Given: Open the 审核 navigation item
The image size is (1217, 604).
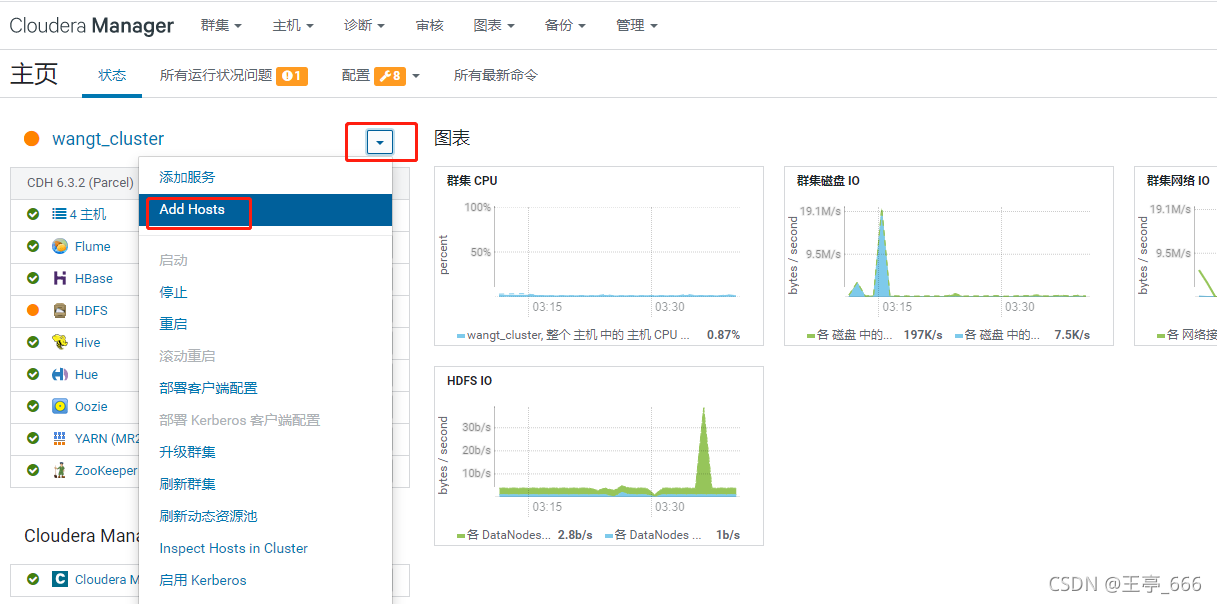Looking at the screenshot, I should point(430,25).
